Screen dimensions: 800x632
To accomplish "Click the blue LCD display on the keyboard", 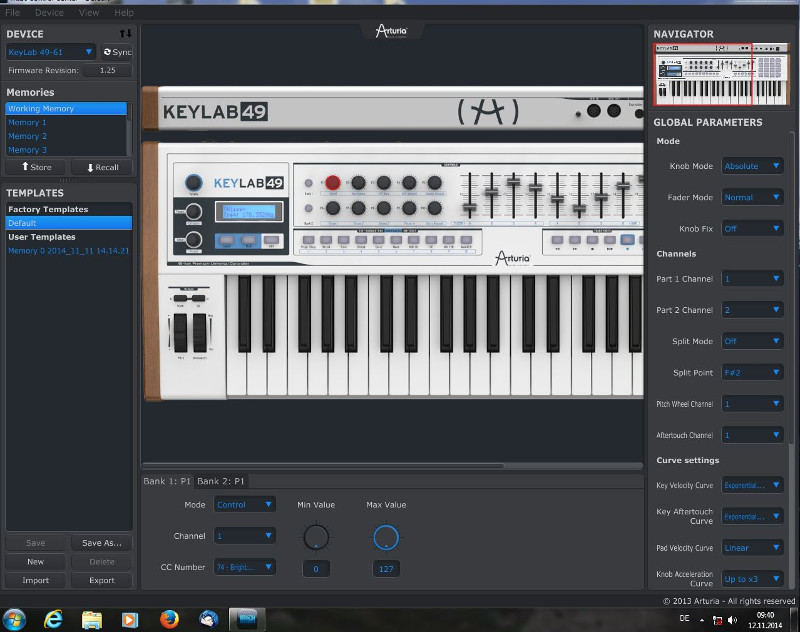I will click(248, 211).
